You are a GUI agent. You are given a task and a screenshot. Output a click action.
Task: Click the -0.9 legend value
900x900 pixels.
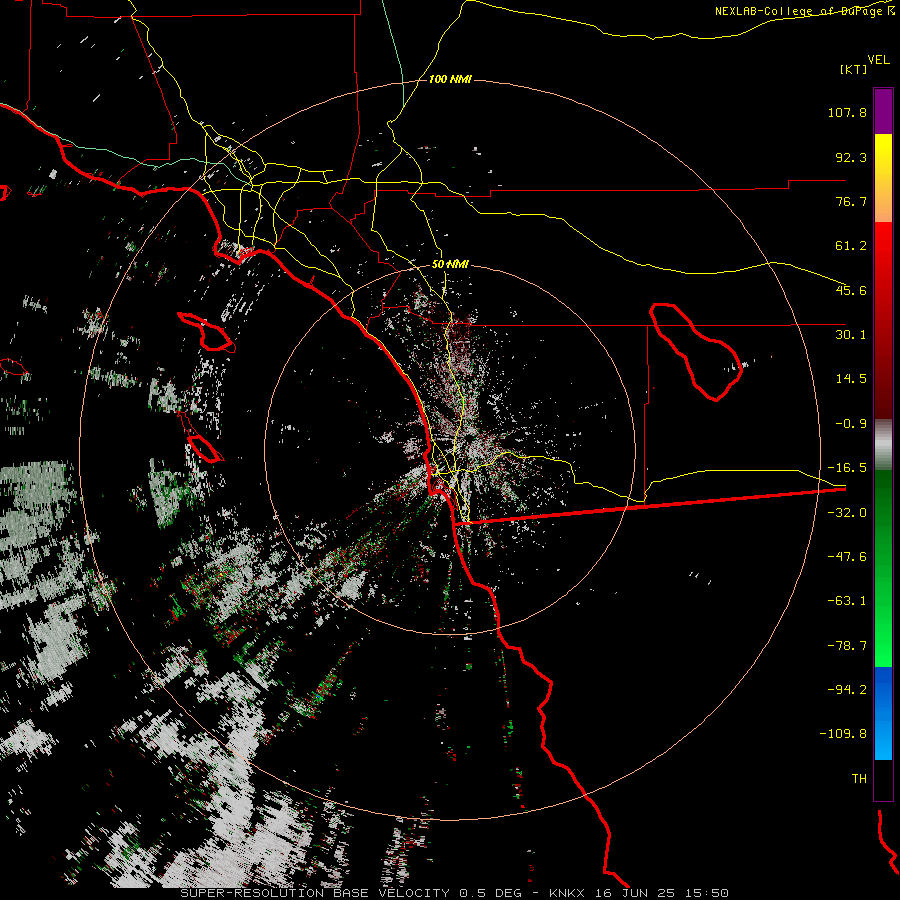click(851, 424)
